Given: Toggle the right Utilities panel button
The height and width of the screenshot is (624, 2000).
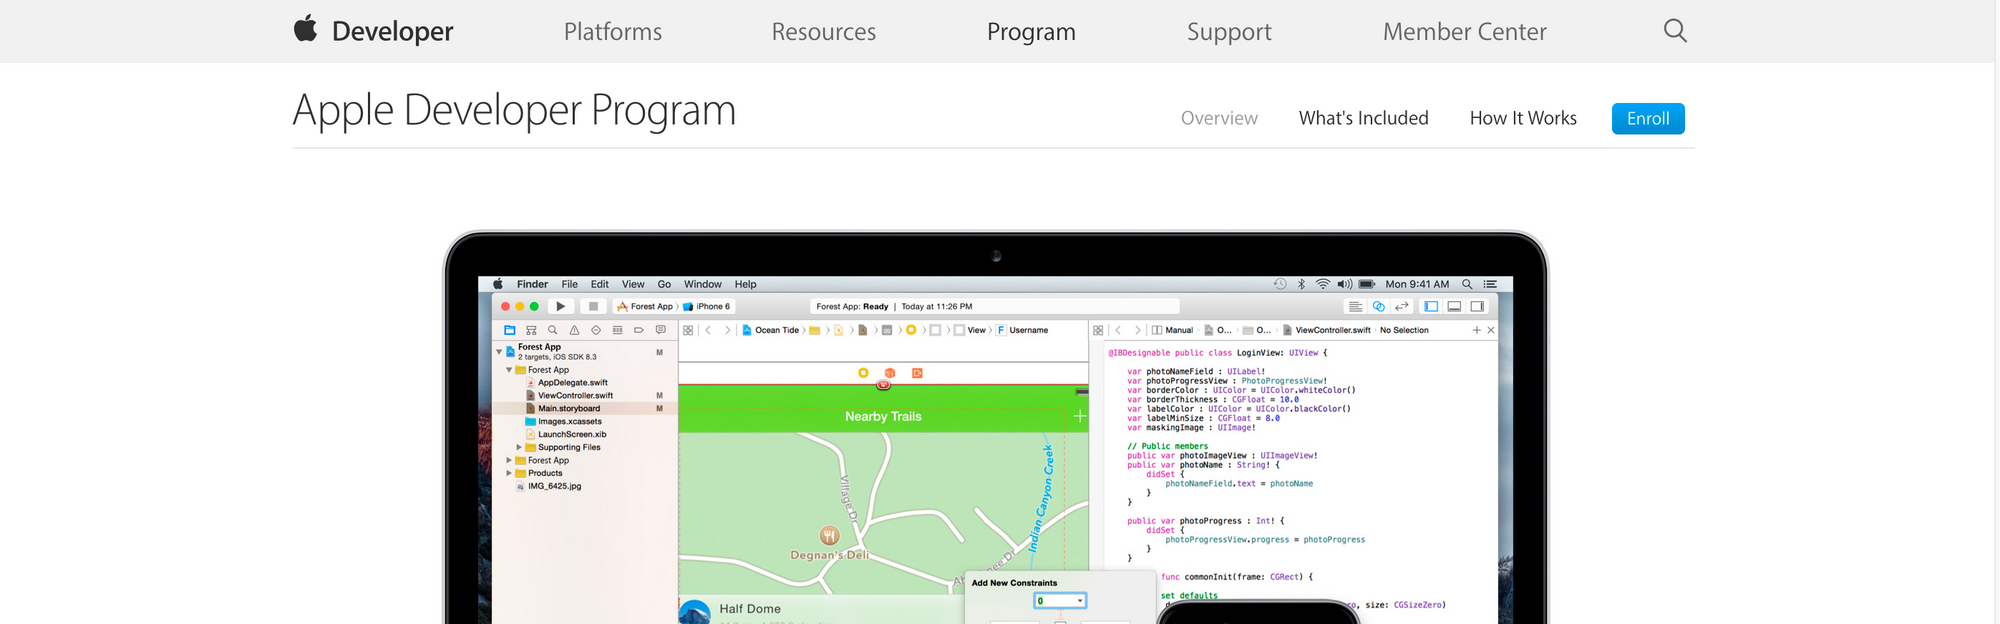Looking at the screenshot, I should click(x=1477, y=307).
